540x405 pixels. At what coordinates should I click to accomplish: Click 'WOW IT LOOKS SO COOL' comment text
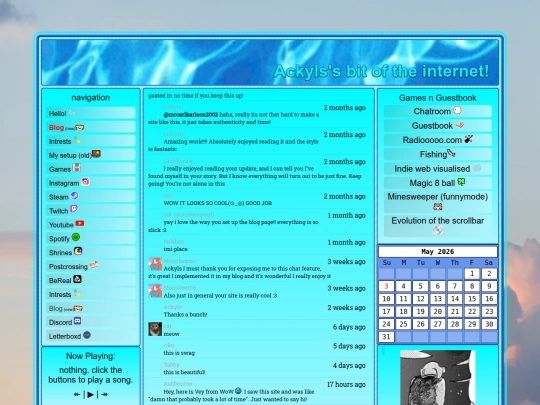point(218,203)
